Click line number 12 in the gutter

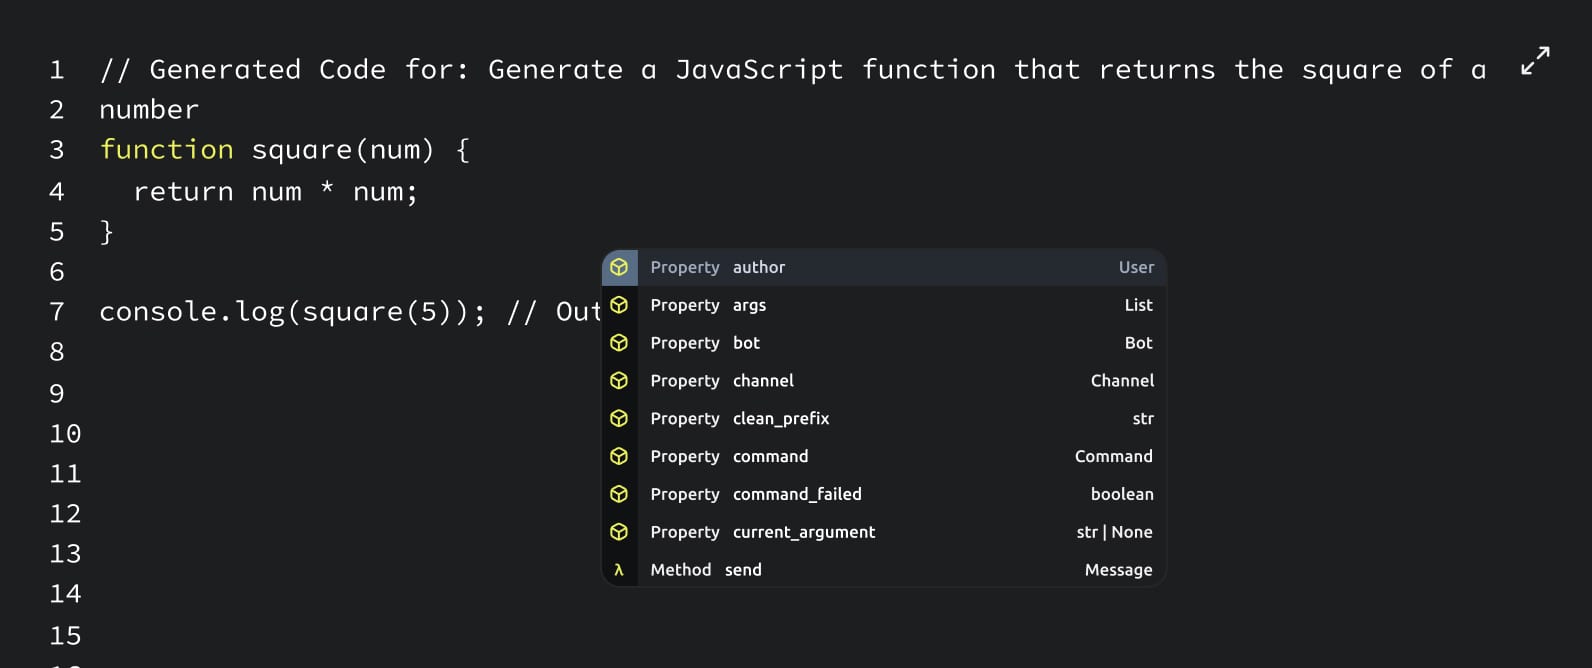[65, 514]
